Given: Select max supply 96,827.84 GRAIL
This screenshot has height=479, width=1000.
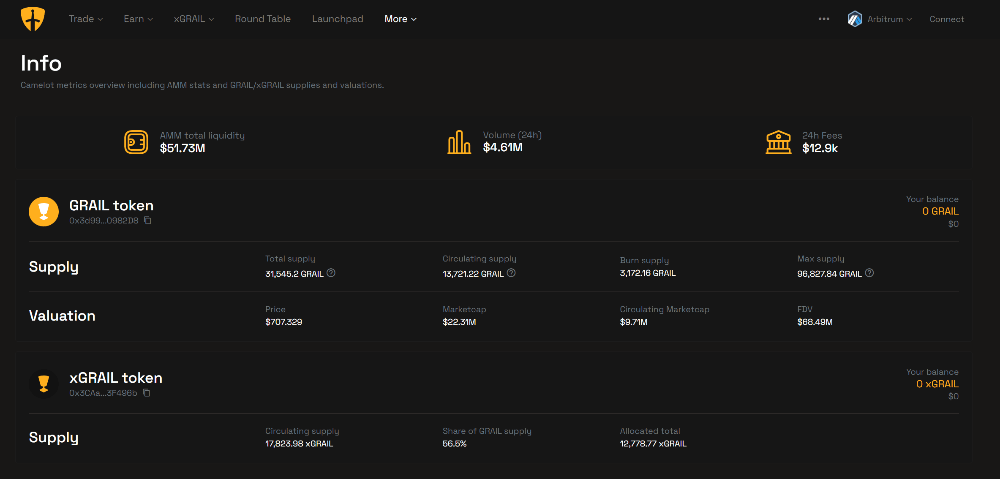Looking at the screenshot, I should click(830, 273).
